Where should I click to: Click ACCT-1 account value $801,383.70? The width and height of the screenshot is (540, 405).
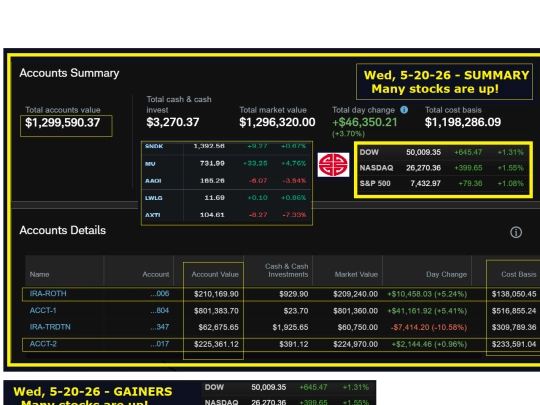216,311
